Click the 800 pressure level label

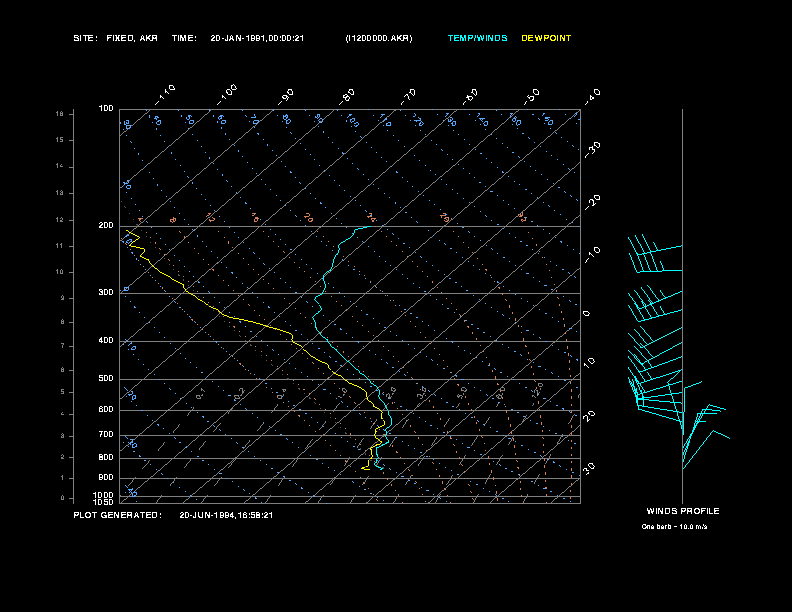pyautogui.click(x=106, y=457)
